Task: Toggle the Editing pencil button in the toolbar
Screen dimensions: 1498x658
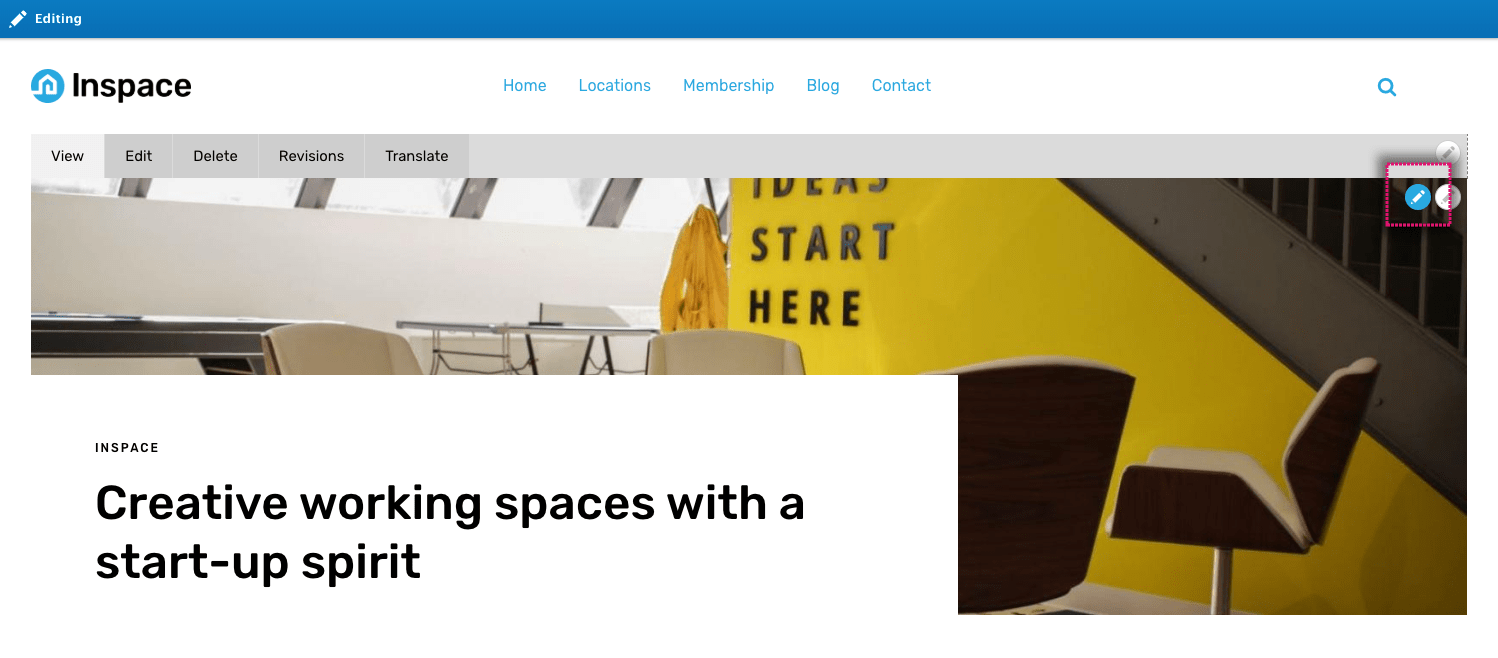Action: point(46,19)
